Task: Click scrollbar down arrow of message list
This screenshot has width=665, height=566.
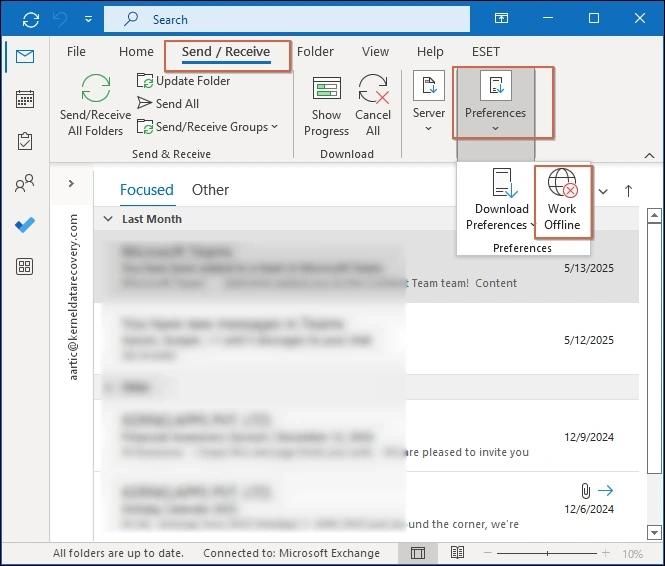Action: [x=654, y=533]
